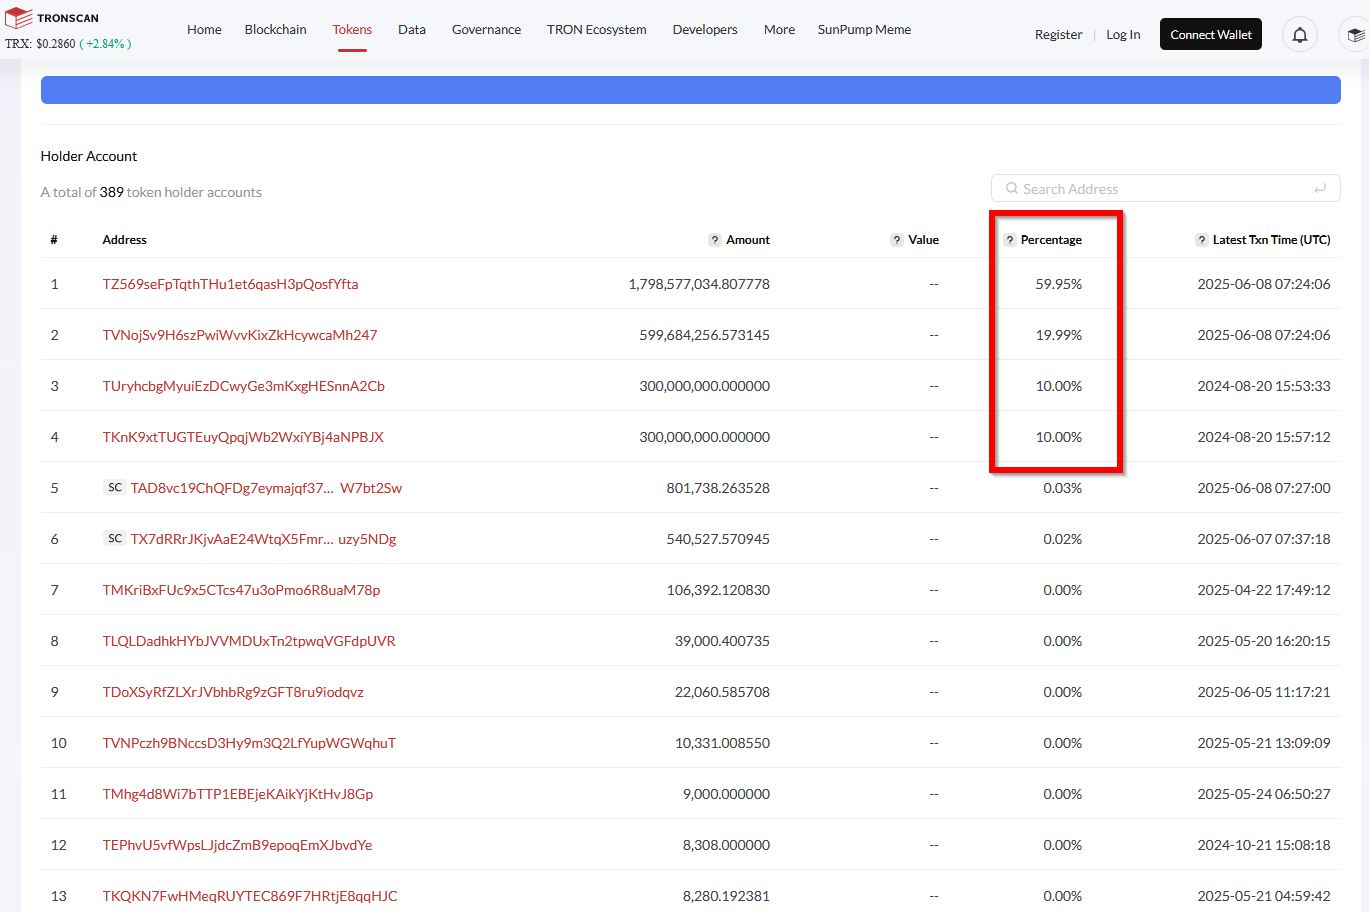This screenshot has height=912, width=1369.
Task: Click the Percentage column header label
Action: click(x=1051, y=240)
